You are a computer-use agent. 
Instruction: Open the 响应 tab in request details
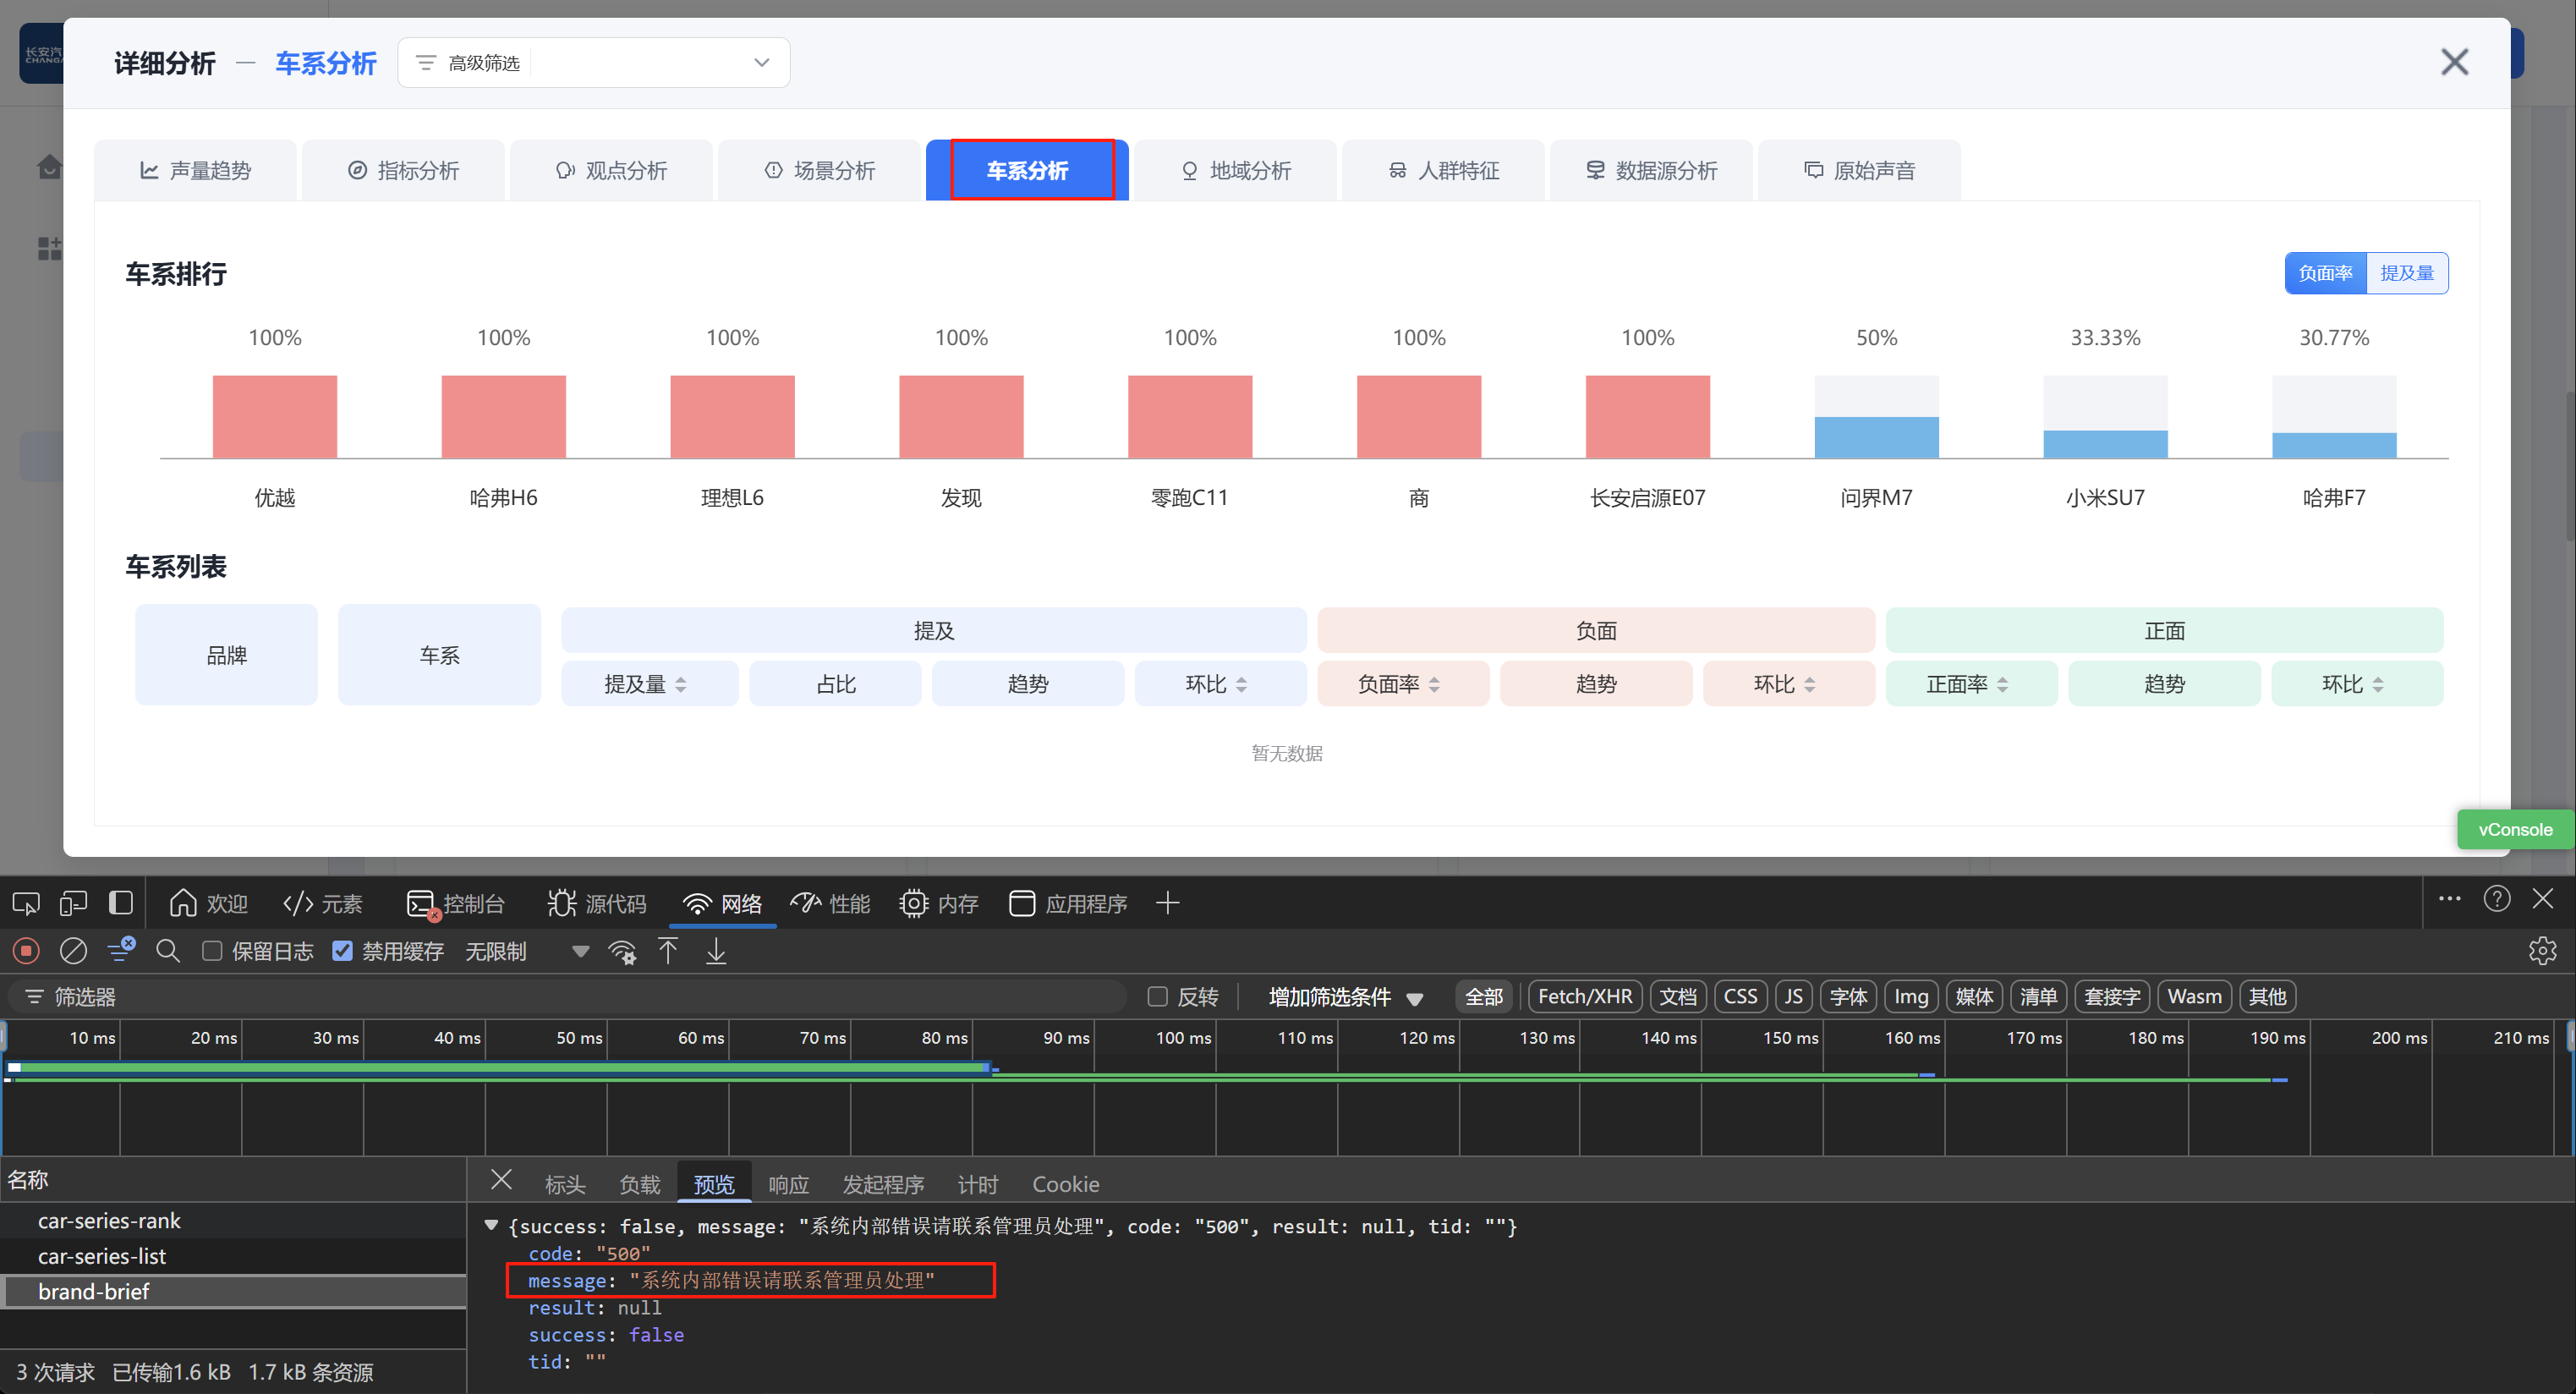788,1185
